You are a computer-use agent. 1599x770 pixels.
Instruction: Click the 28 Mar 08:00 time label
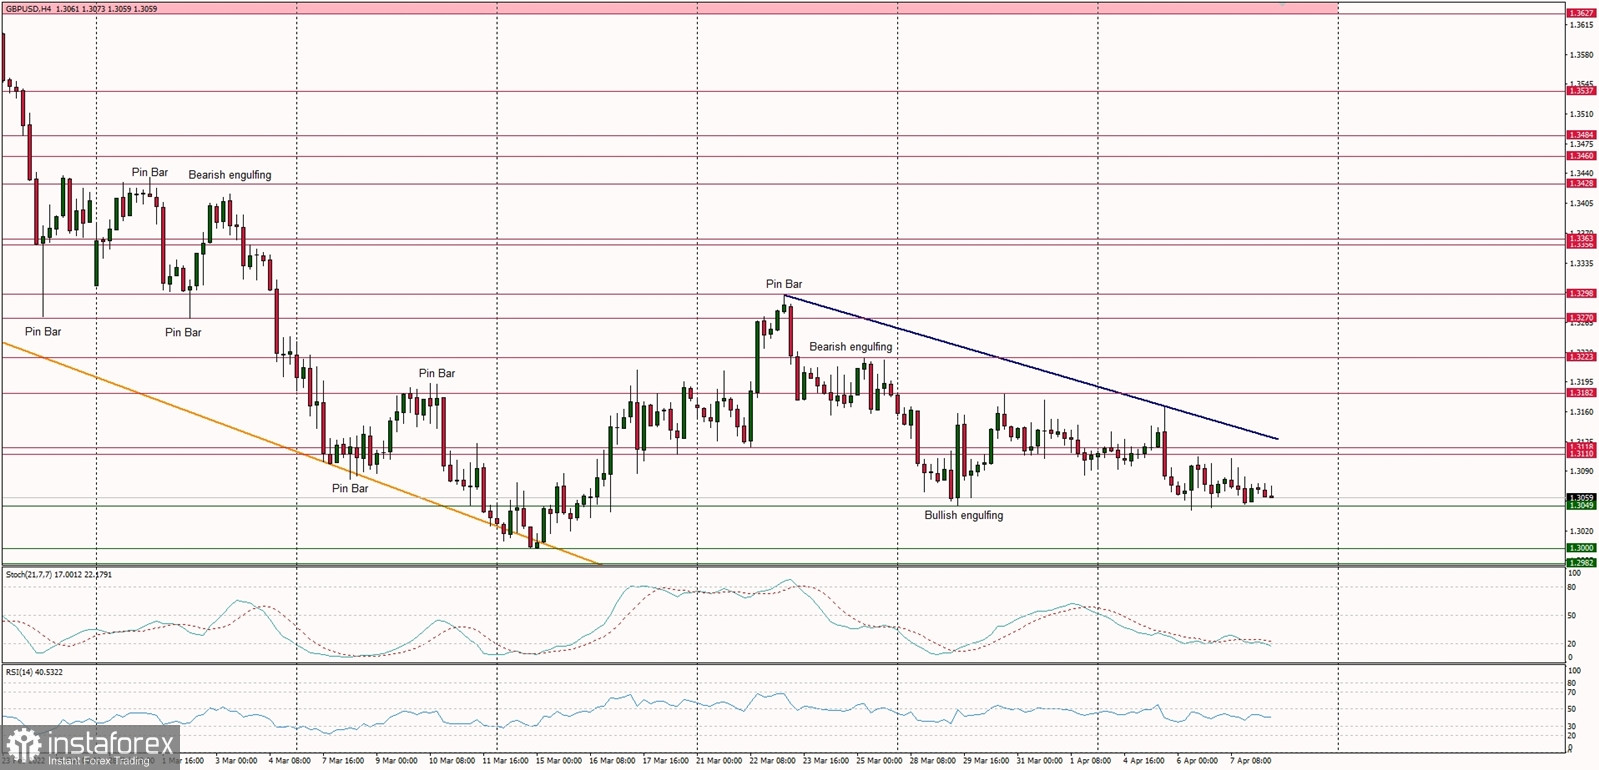[x=932, y=761]
